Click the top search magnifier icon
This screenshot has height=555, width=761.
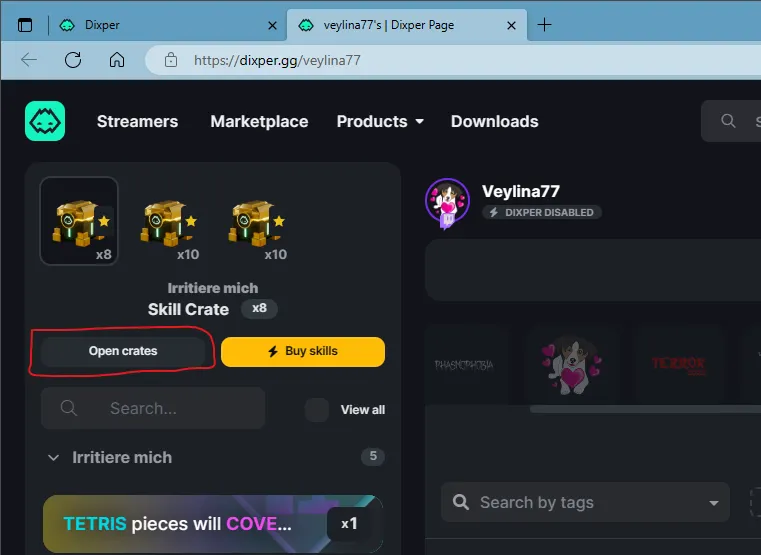coord(728,121)
